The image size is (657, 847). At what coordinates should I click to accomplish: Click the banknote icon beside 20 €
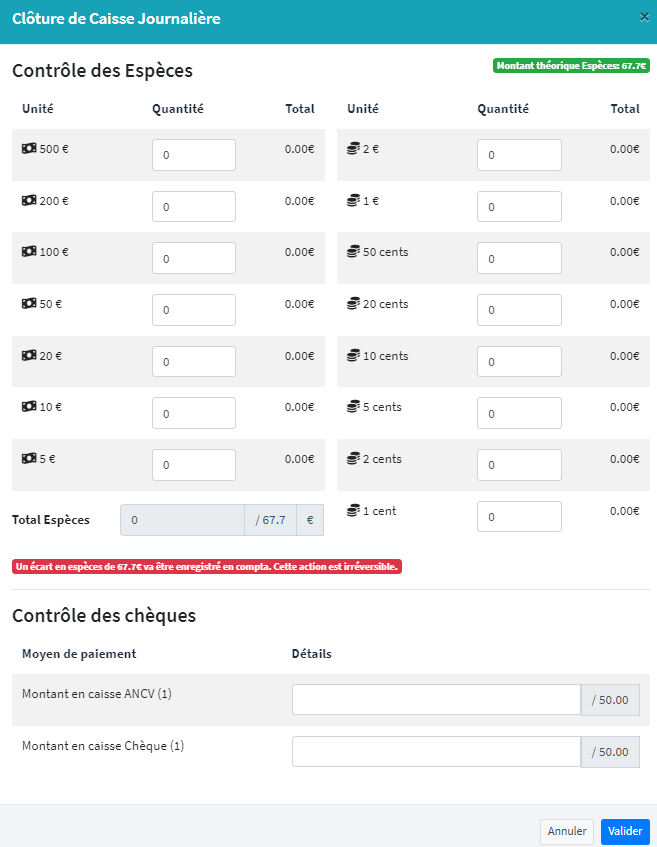tap(29, 355)
